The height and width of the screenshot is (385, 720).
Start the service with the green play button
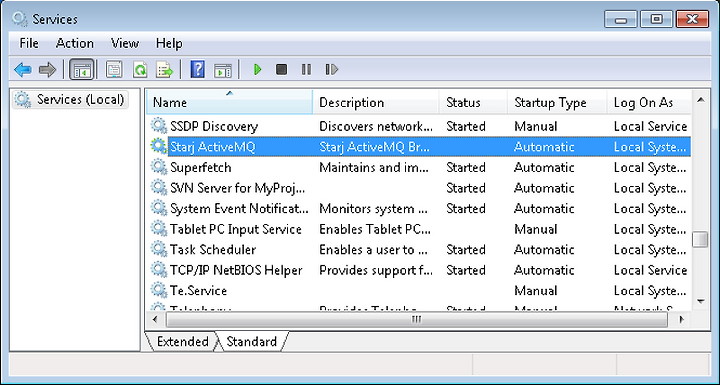pos(258,70)
